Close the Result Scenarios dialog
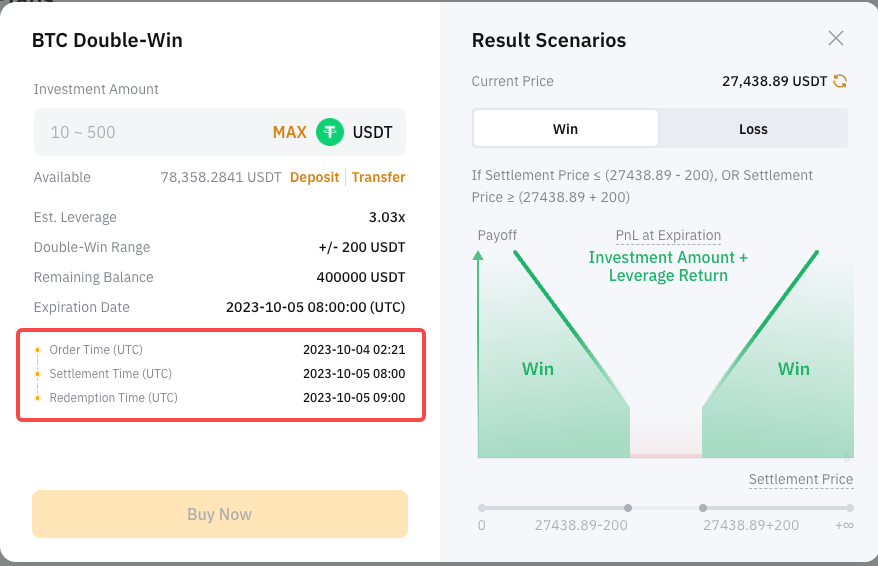 [x=835, y=38]
